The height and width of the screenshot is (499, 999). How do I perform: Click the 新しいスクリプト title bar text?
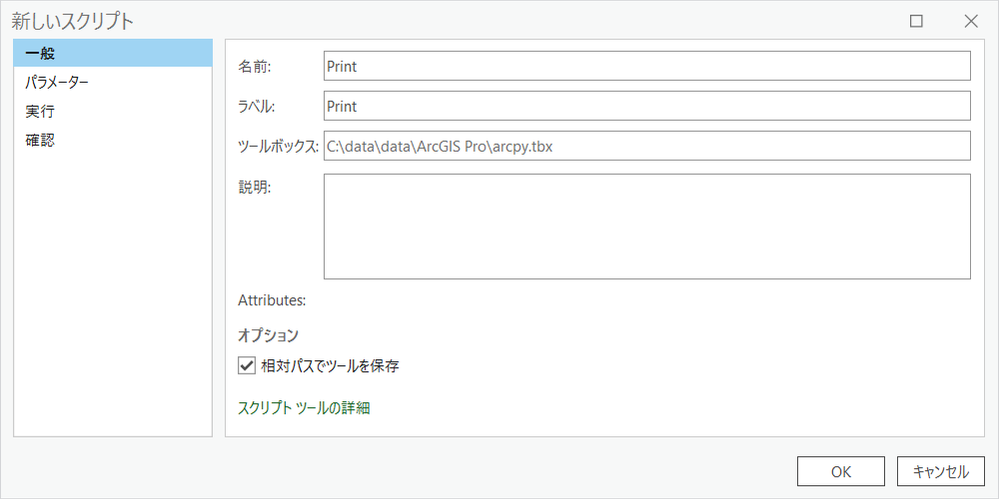pyautogui.click(x=72, y=21)
